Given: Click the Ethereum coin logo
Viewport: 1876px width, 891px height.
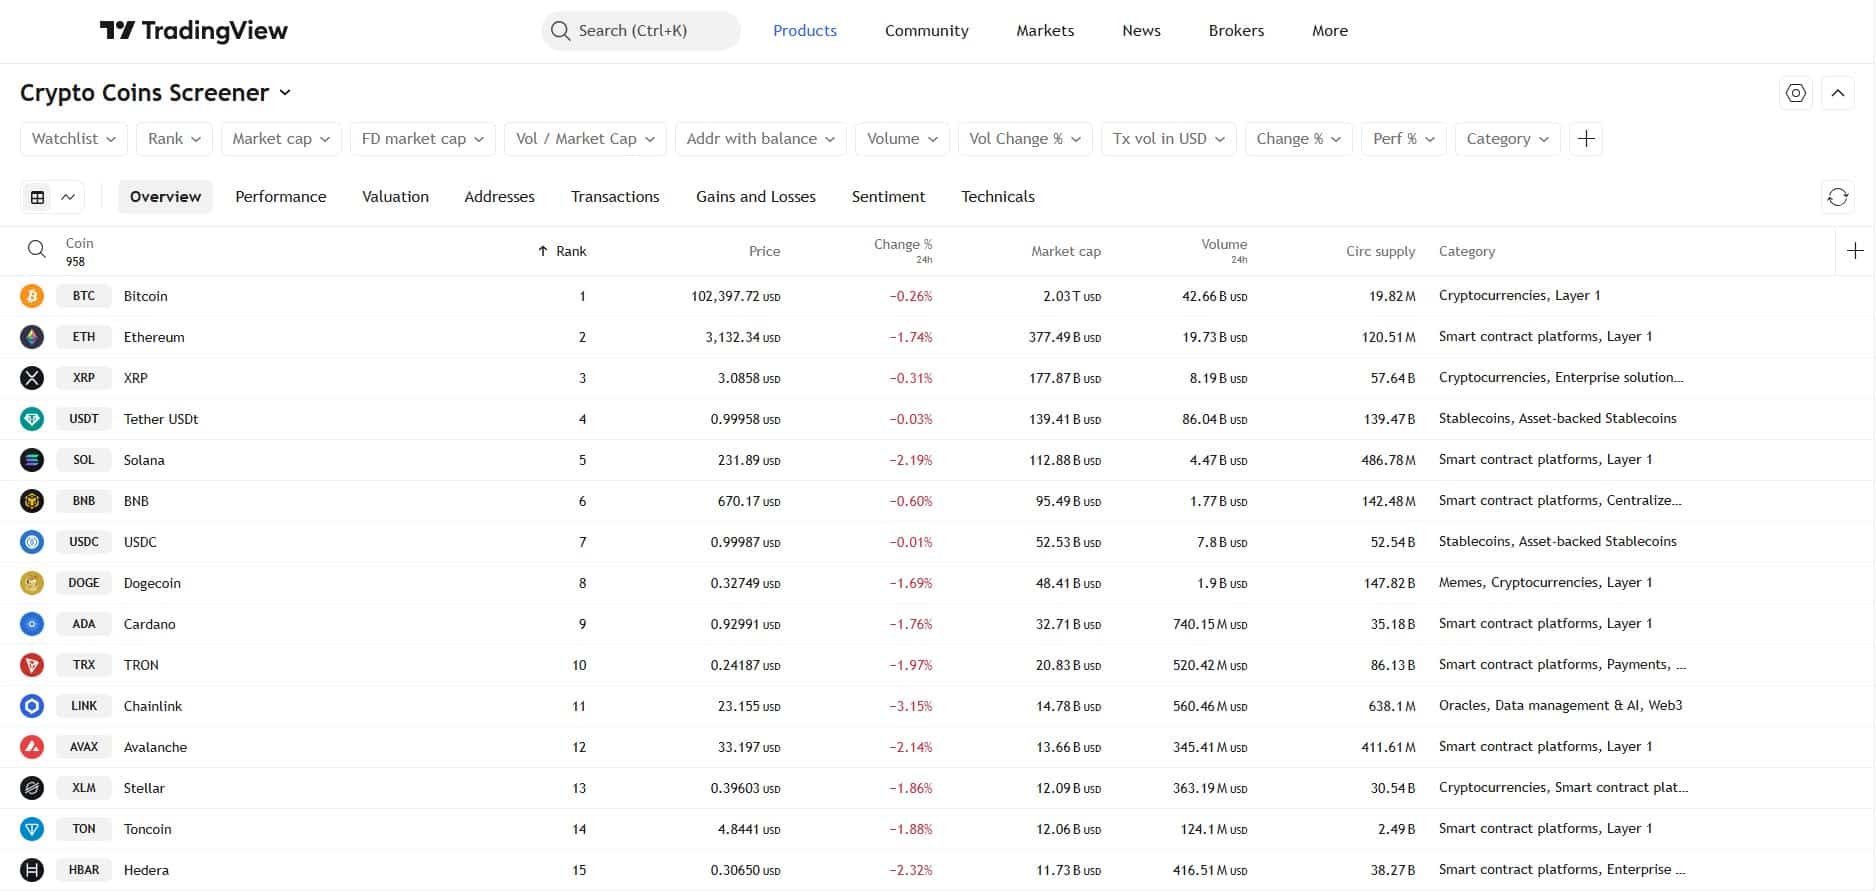Looking at the screenshot, I should [x=32, y=337].
